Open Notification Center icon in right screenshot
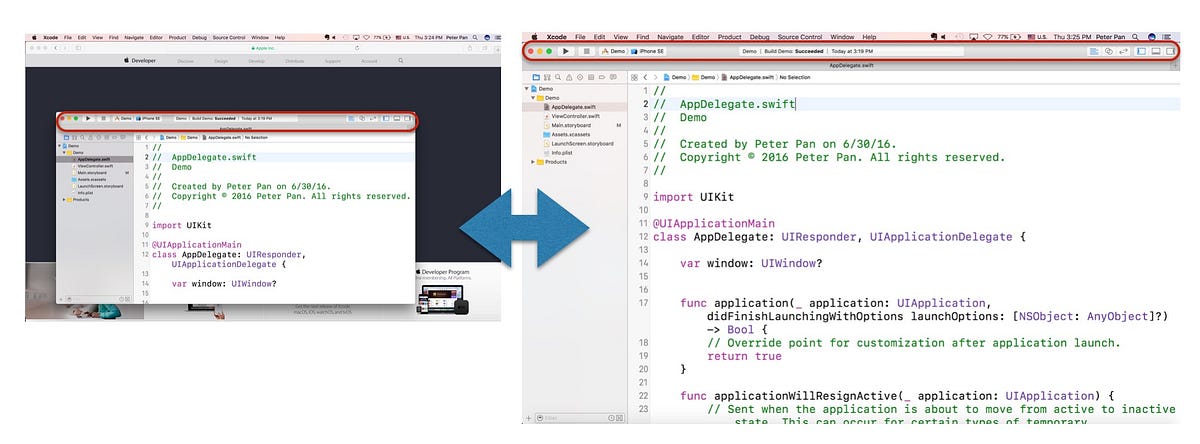The width and height of the screenshot is (1200, 444). pyautogui.click(x=1167, y=37)
